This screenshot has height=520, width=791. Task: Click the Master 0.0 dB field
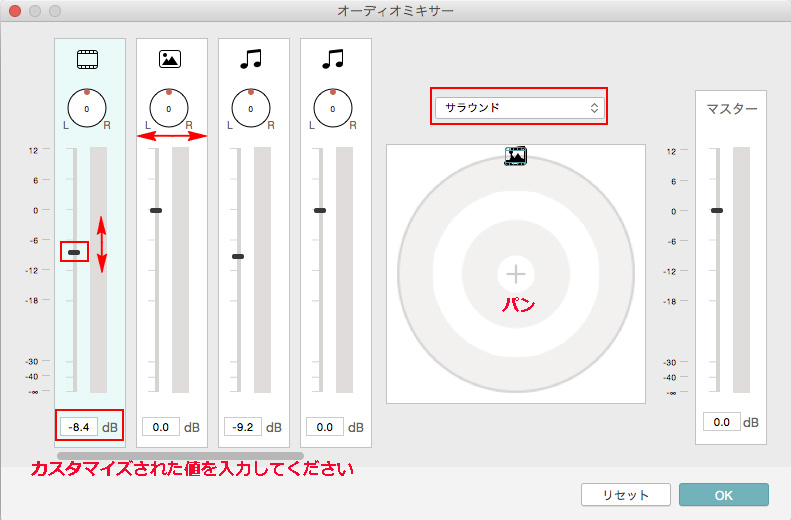[722, 422]
